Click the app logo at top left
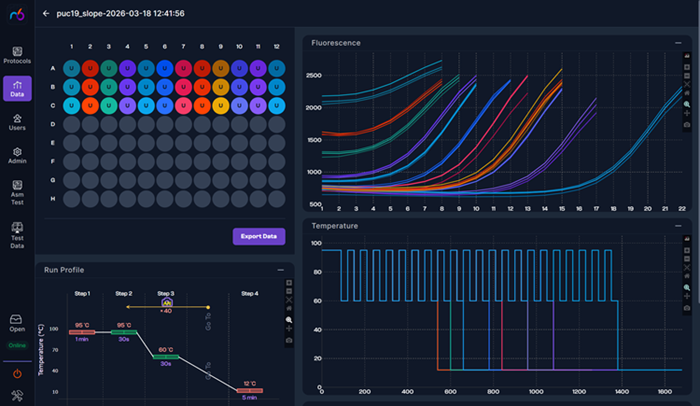 tap(17, 15)
